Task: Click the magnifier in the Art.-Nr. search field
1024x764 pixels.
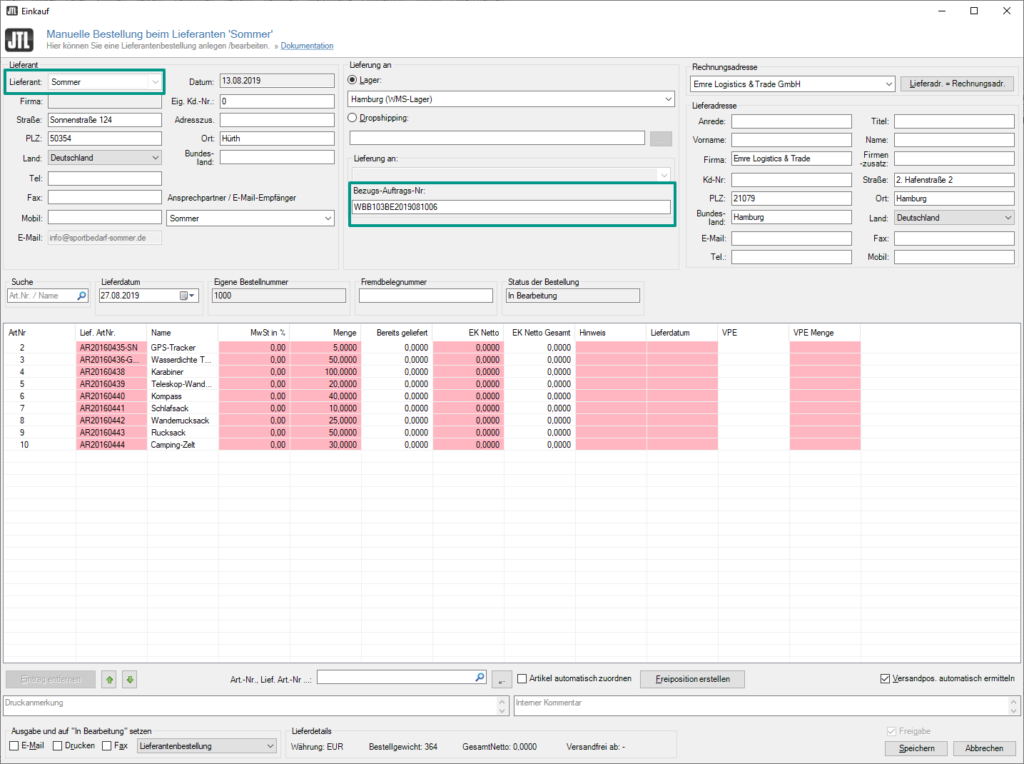Action: (479, 677)
